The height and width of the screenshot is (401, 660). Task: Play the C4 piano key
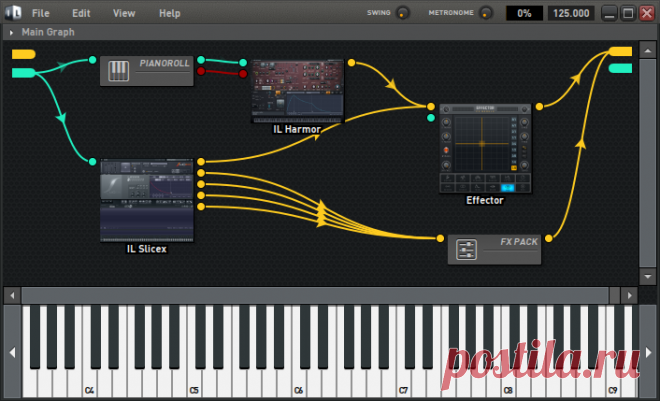[89, 385]
